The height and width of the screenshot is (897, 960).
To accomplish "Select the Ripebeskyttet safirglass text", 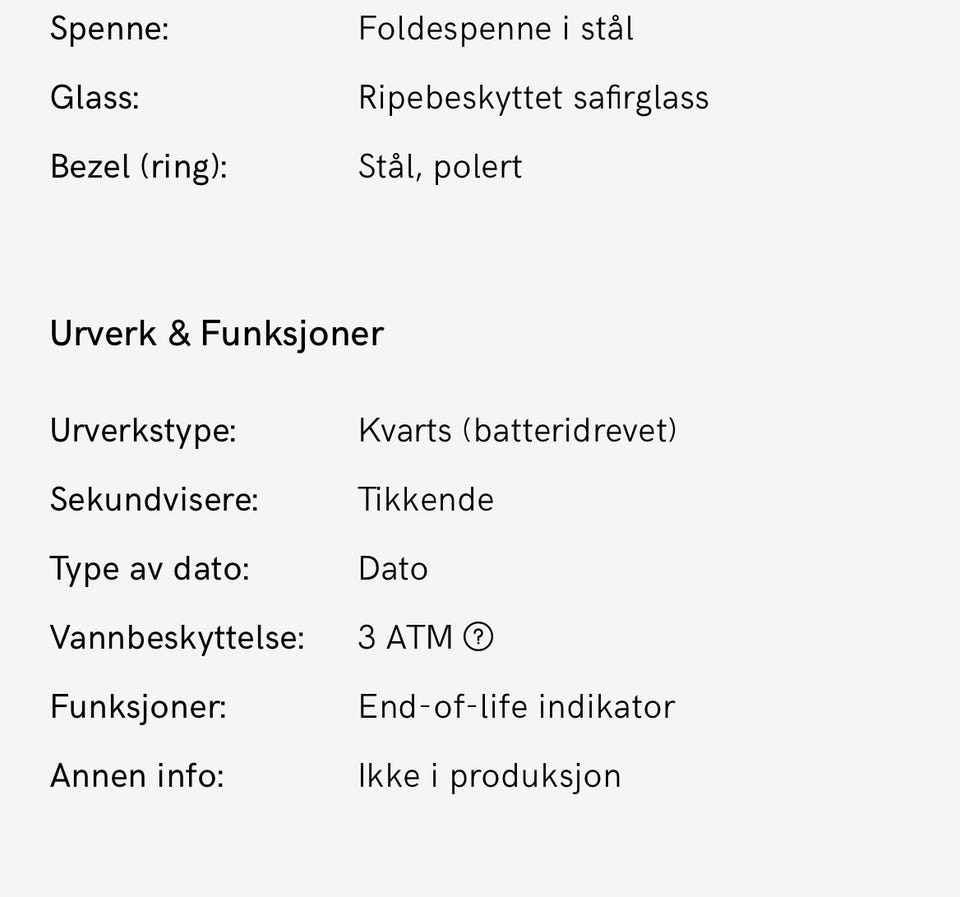I will 533,98.
